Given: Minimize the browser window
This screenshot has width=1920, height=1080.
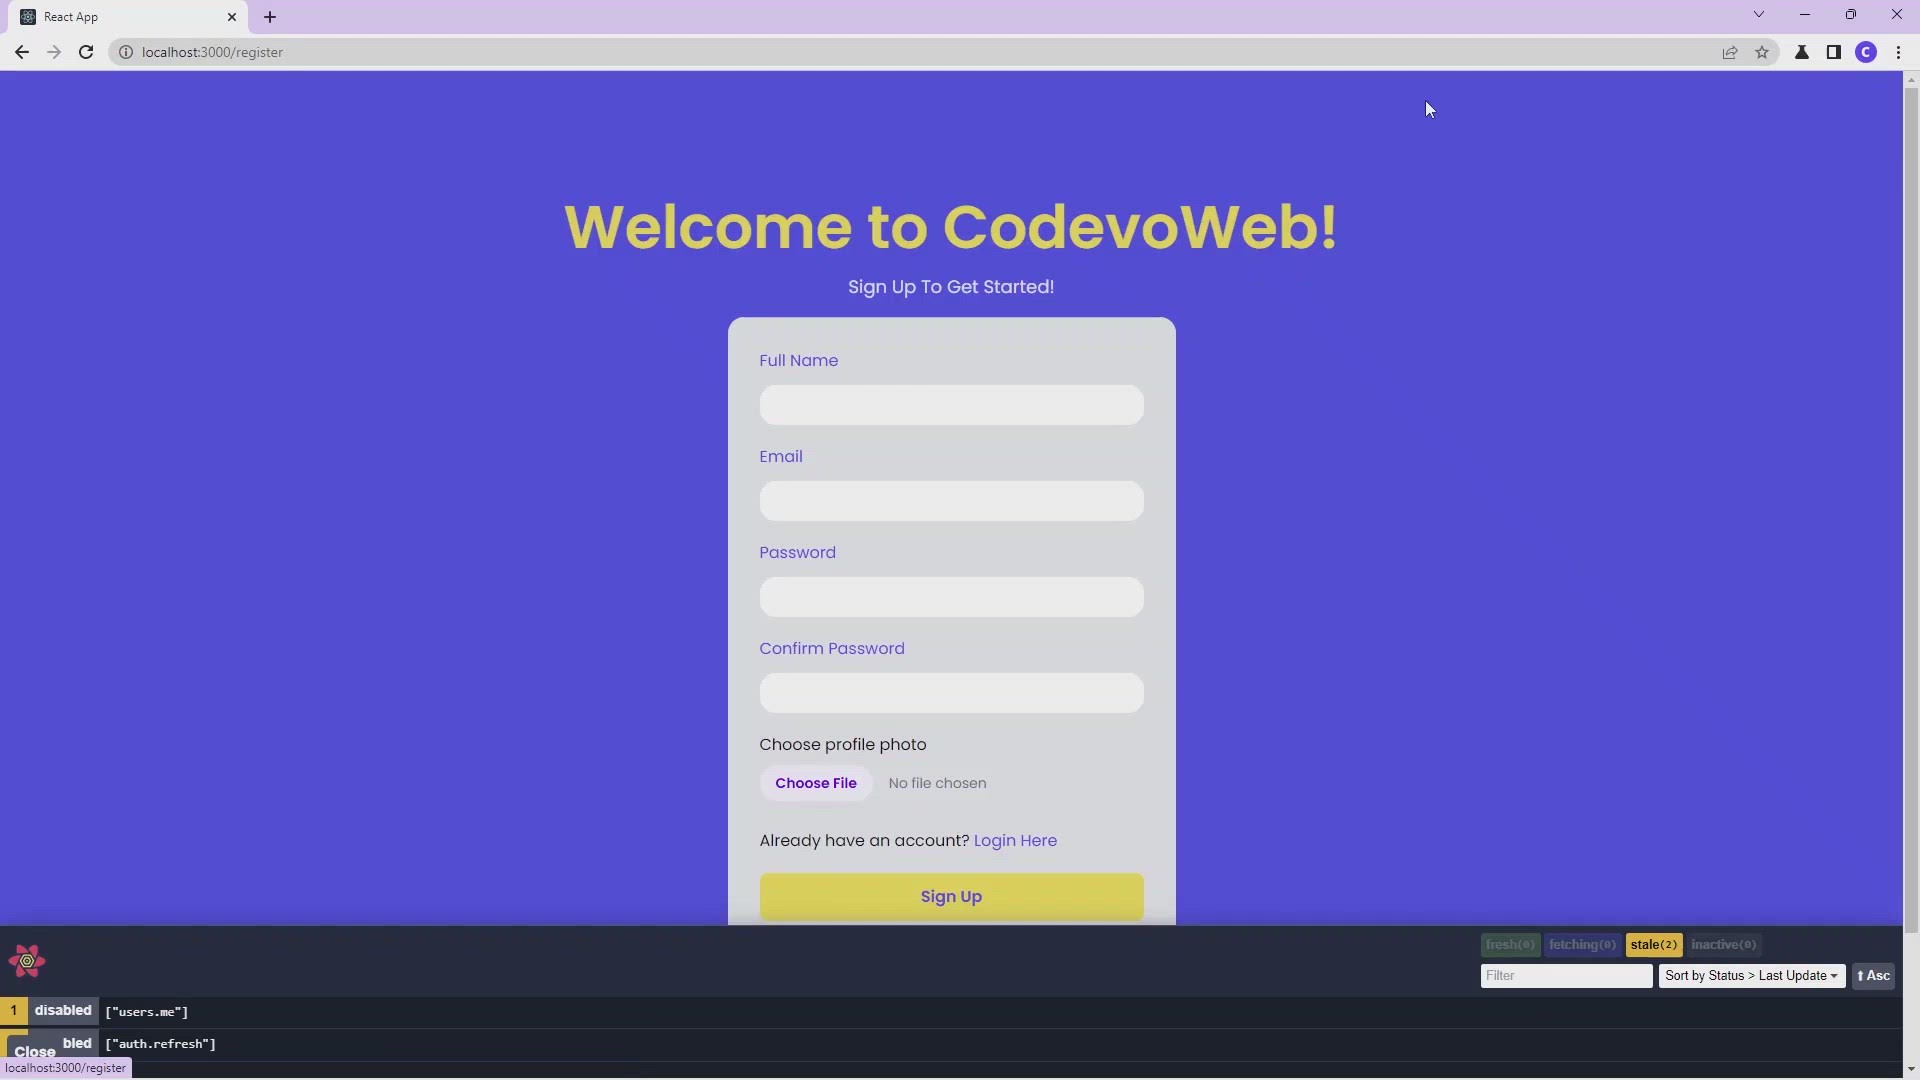Looking at the screenshot, I should coord(1805,14).
